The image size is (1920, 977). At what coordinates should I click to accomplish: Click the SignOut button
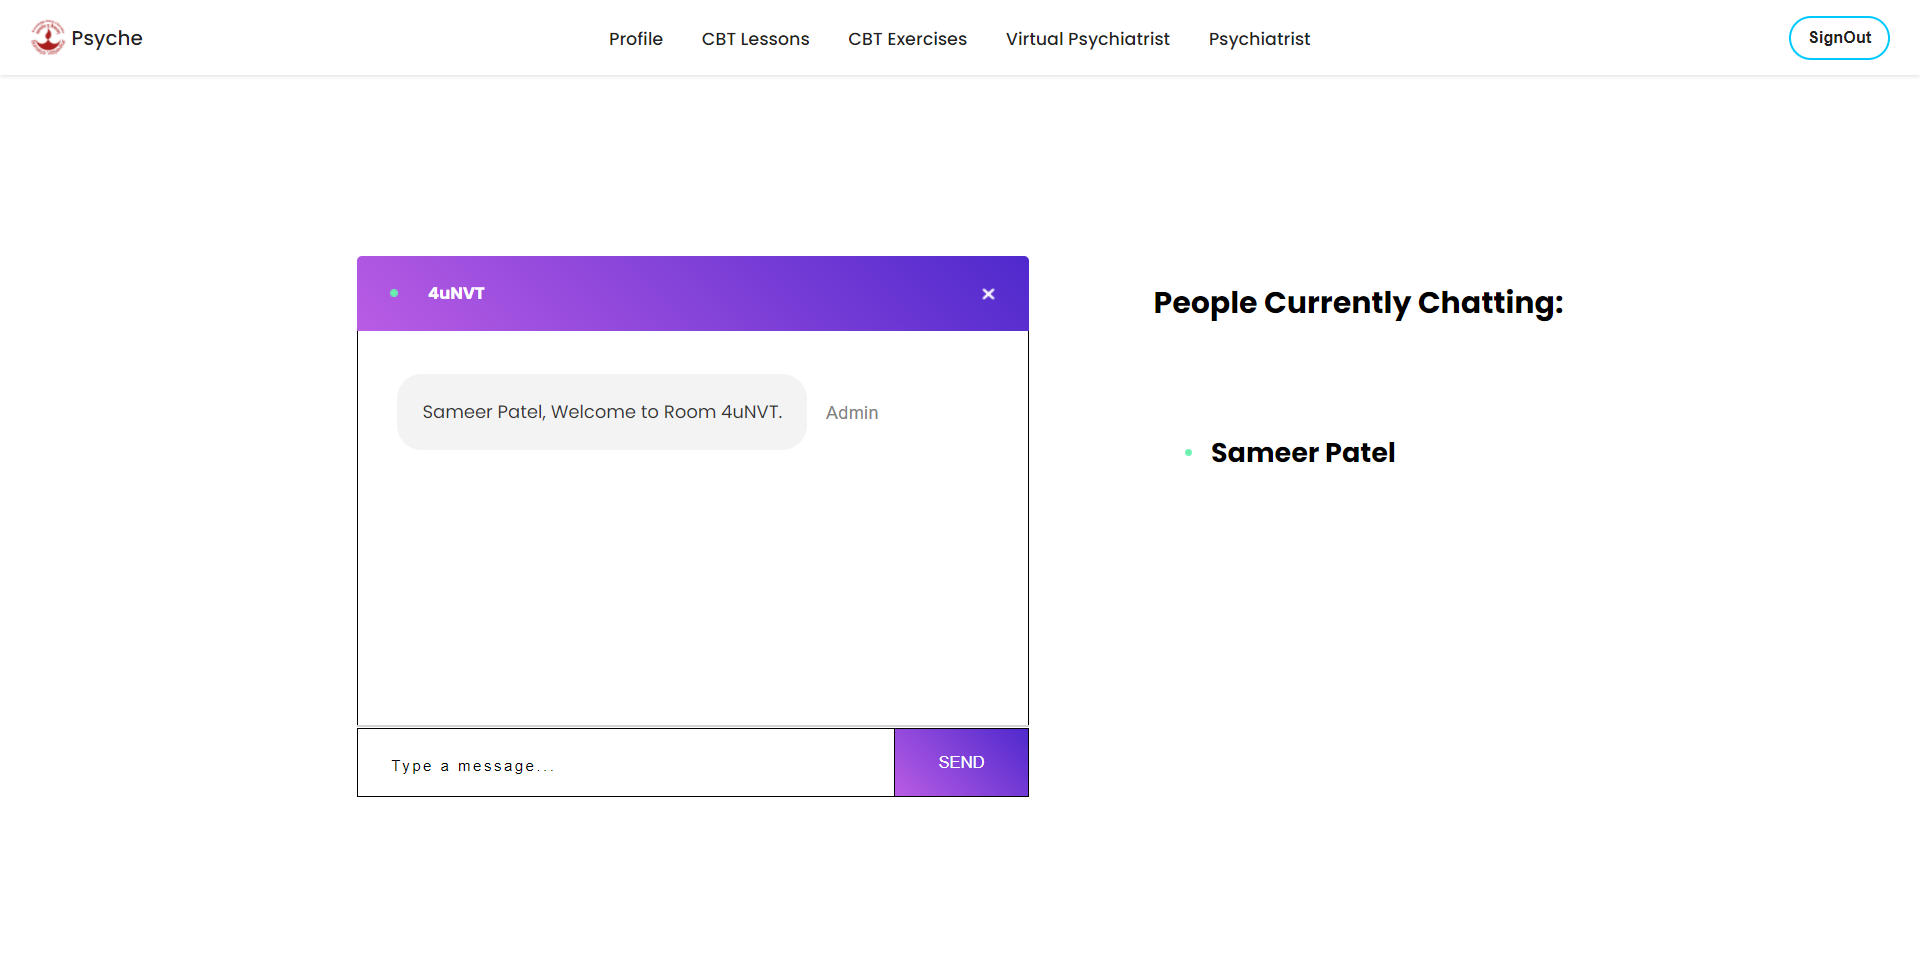1839,38
